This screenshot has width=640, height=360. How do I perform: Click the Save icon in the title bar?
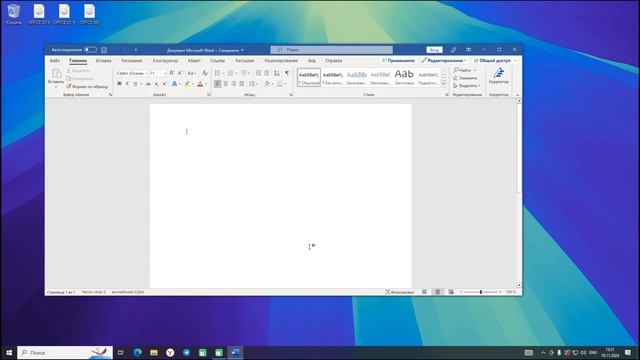[104, 50]
